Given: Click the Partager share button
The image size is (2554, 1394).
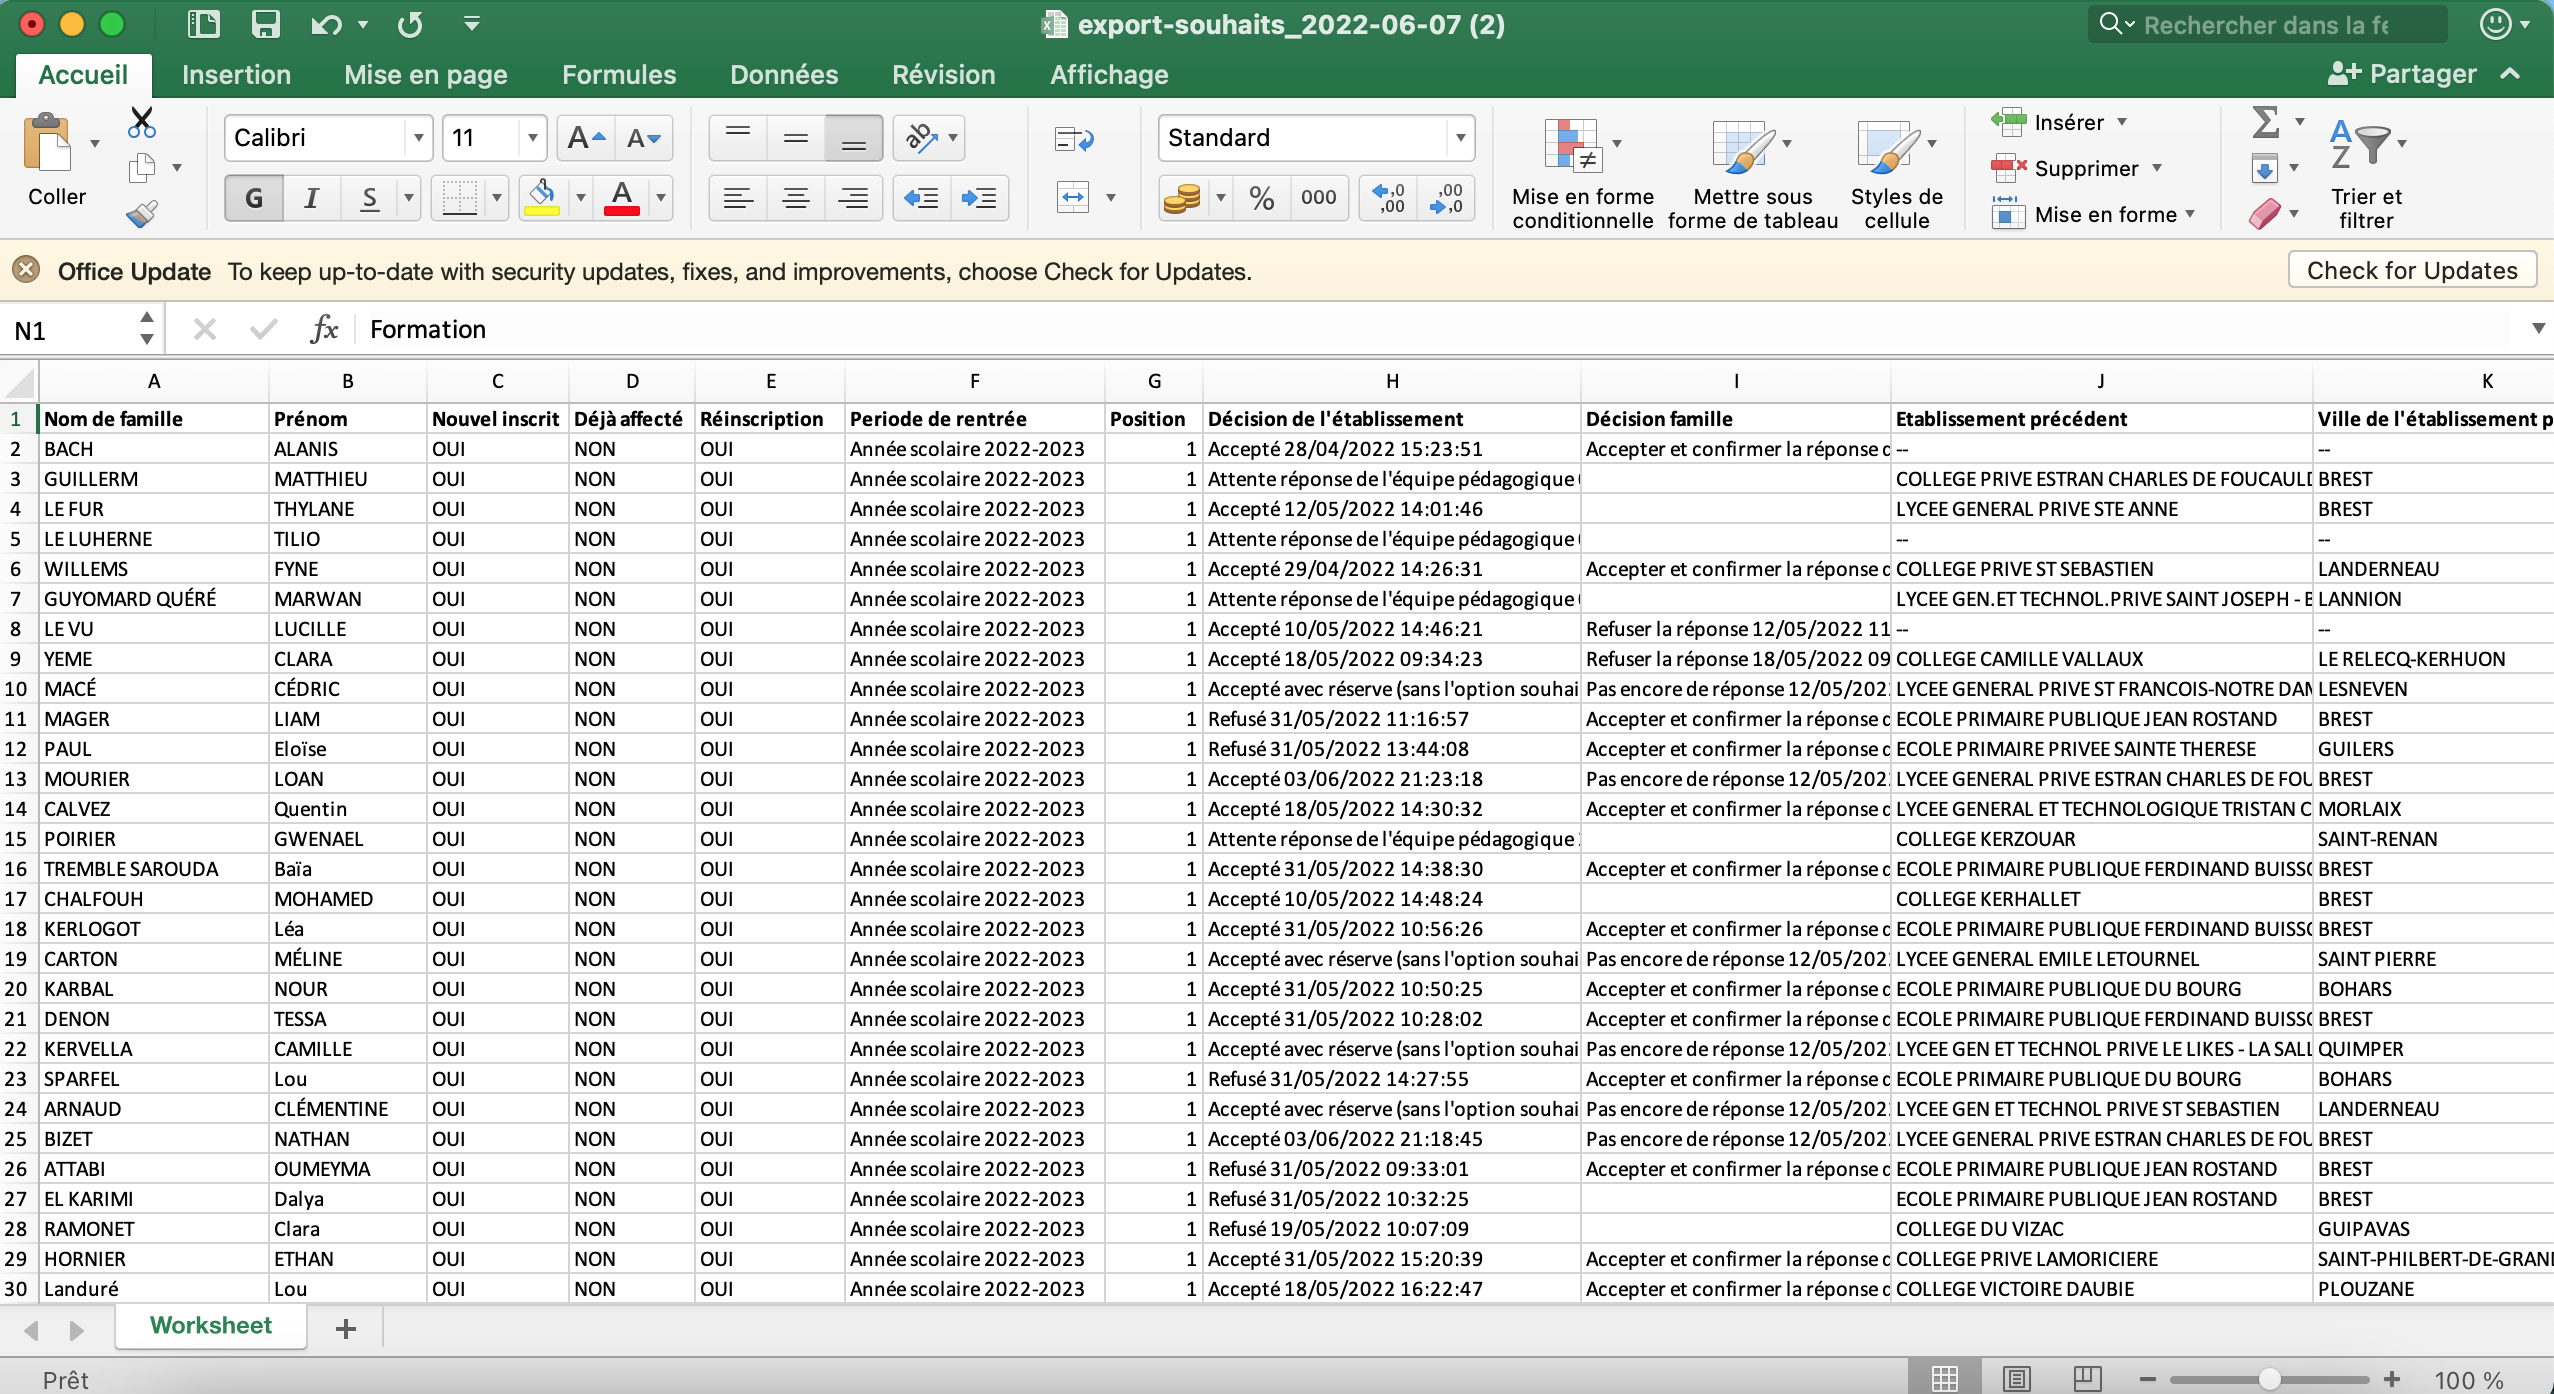Looking at the screenshot, I should click(x=2402, y=74).
